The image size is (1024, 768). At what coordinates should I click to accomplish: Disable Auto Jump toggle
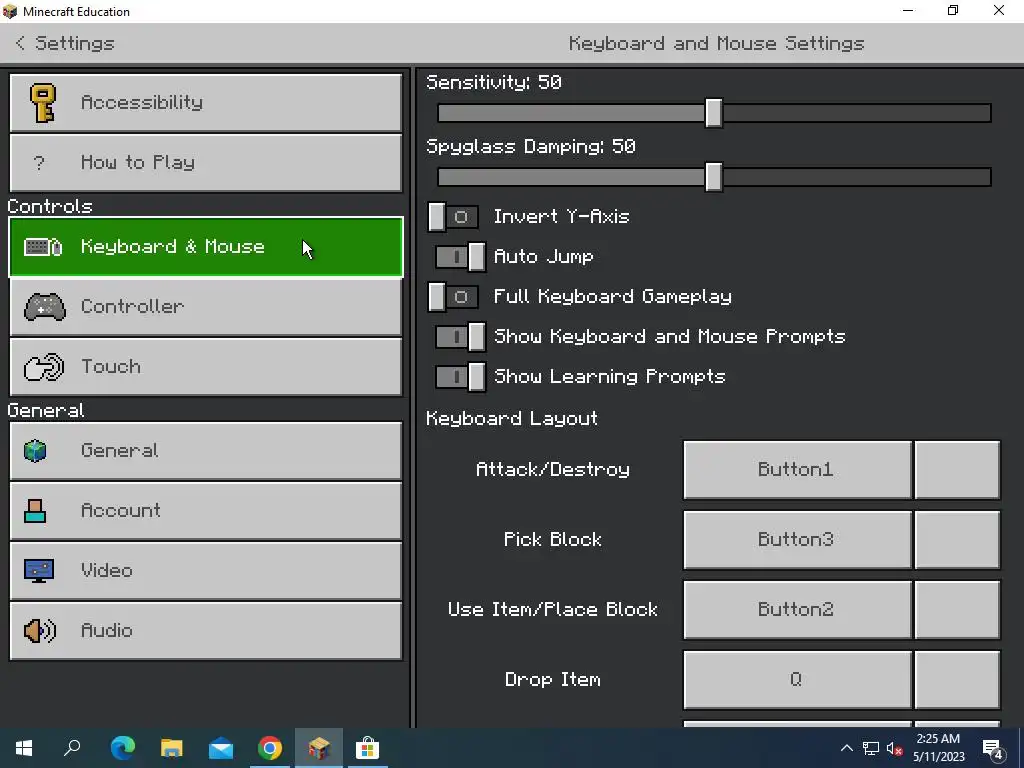(x=460, y=257)
